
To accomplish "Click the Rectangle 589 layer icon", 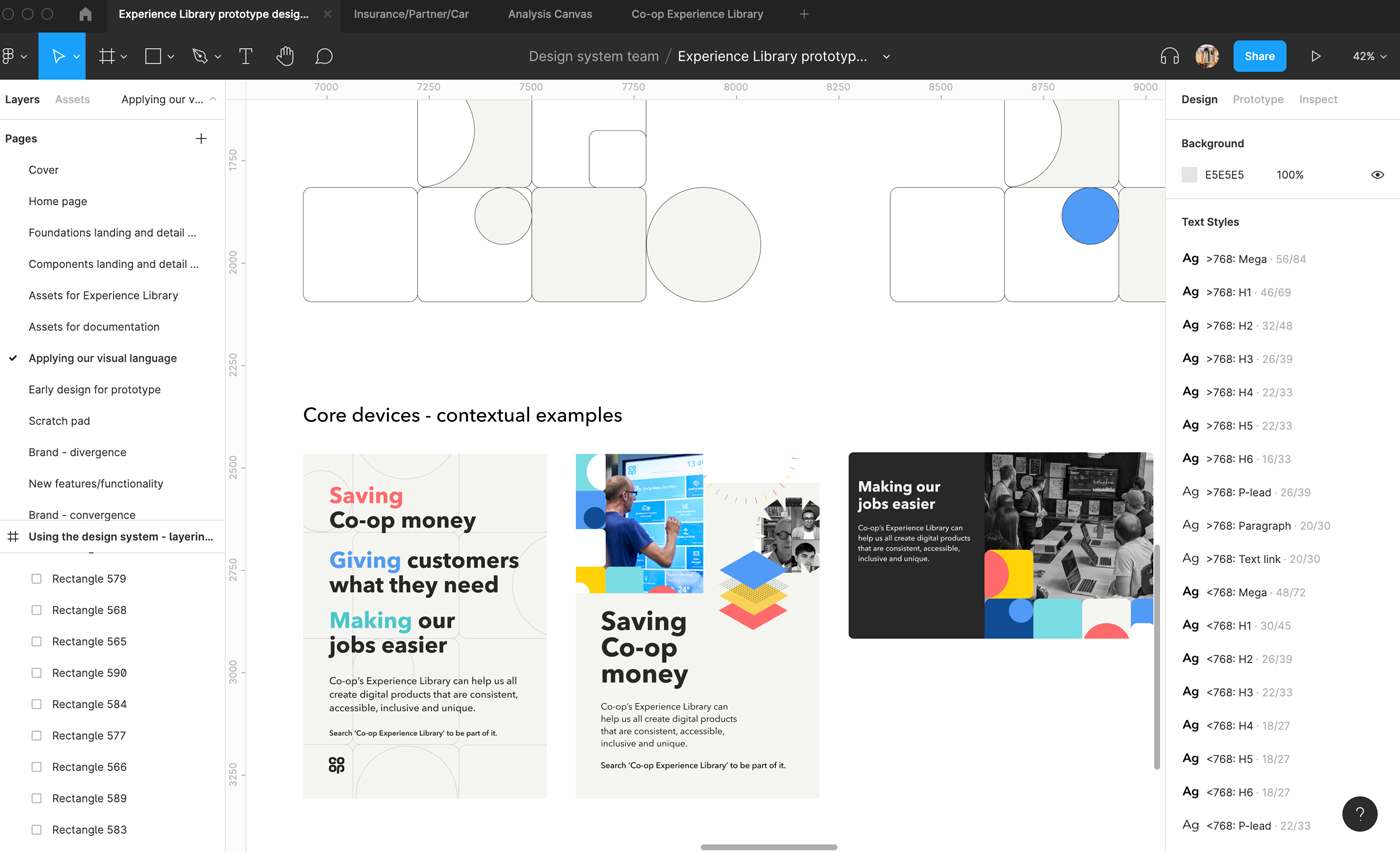I will pyautogui.click(x=37, y=798).
